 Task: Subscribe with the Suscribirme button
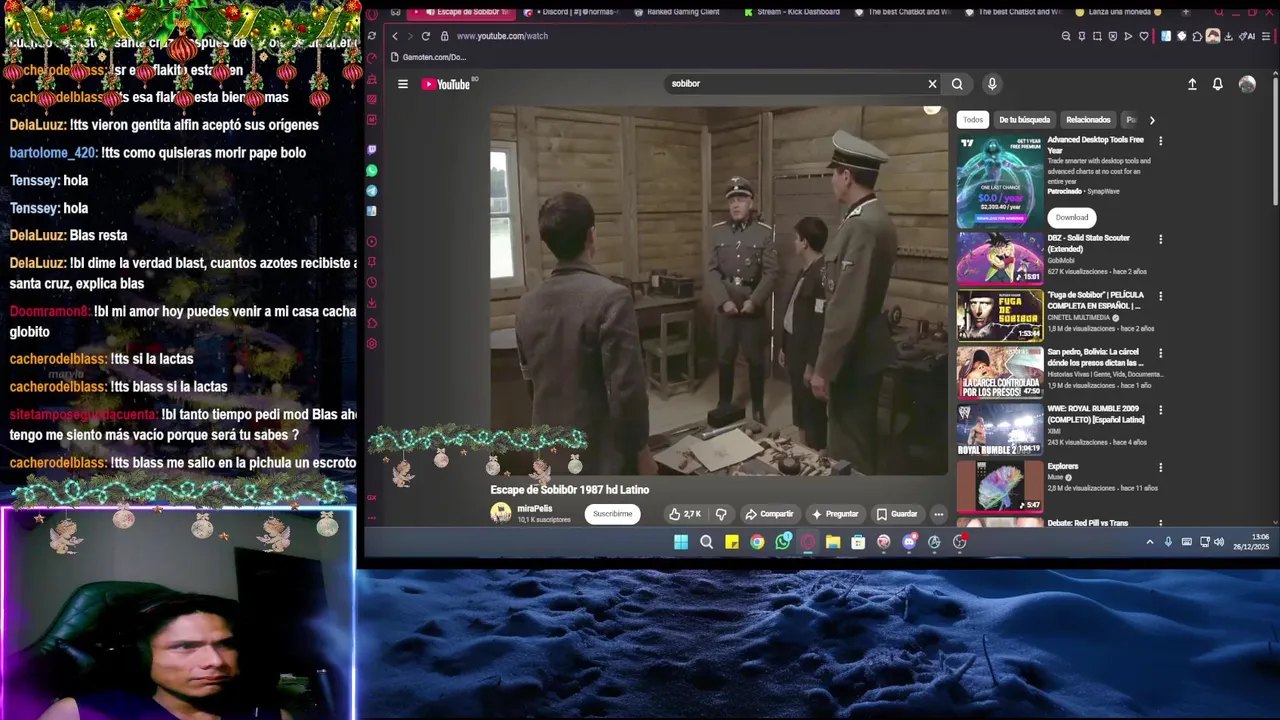click(612, 514)
